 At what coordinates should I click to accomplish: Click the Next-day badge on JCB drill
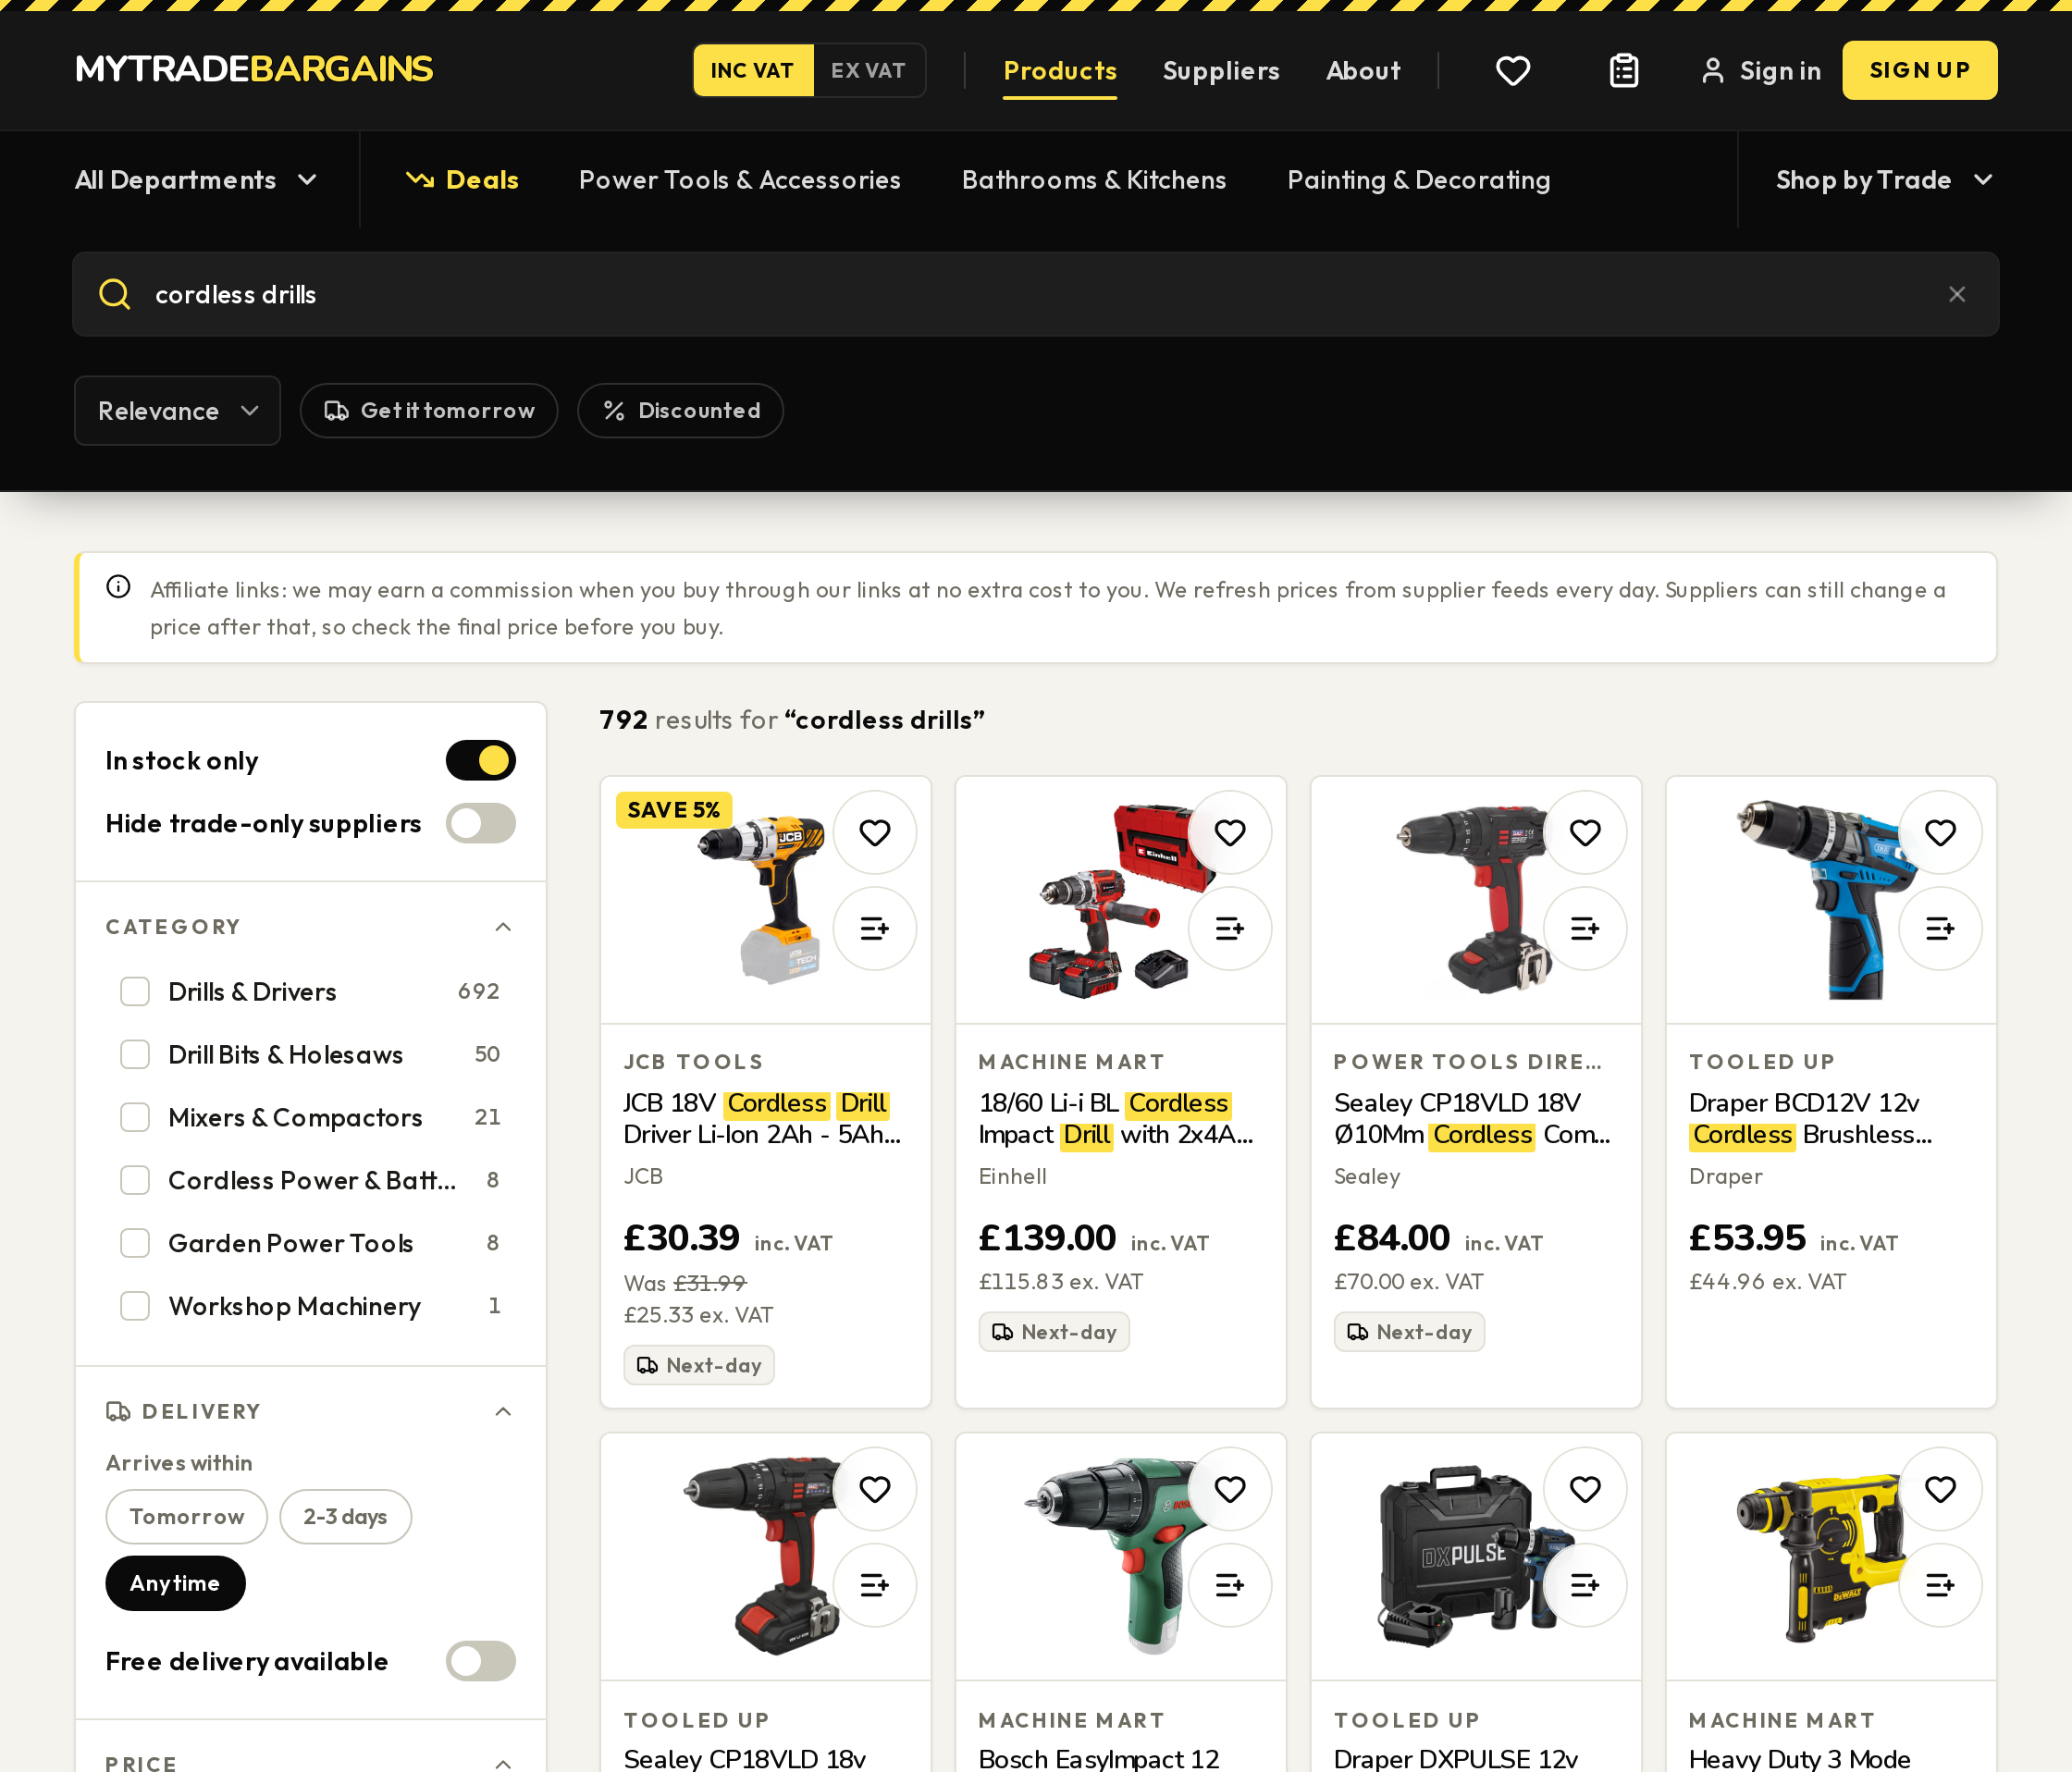coord(698,1365)
